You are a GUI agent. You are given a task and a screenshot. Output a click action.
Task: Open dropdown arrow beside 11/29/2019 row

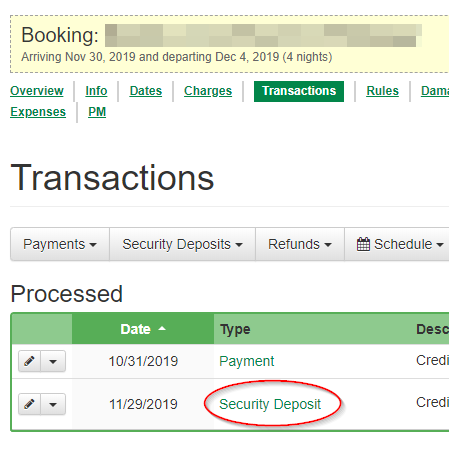tap(53, 404)
